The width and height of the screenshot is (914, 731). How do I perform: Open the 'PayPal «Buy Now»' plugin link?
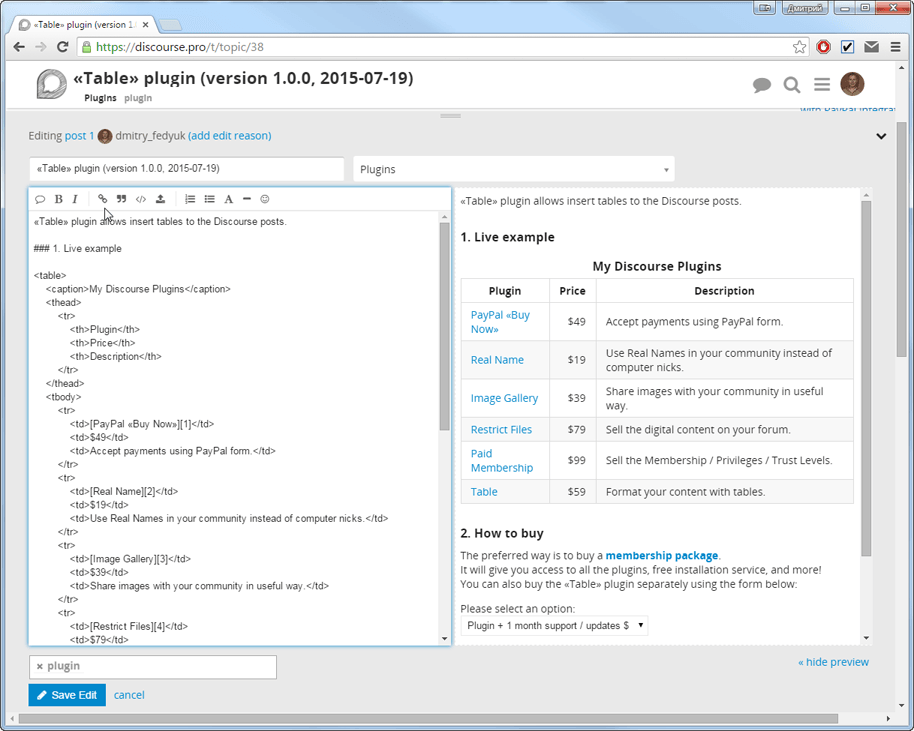pyautogui.click(x=500, y=322)
